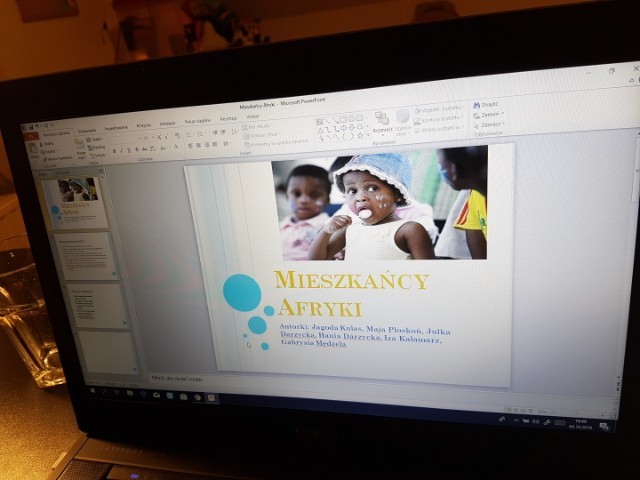Click the Szybkie style icon
Screen dimensions: 640x480
(x=403, y=121)
